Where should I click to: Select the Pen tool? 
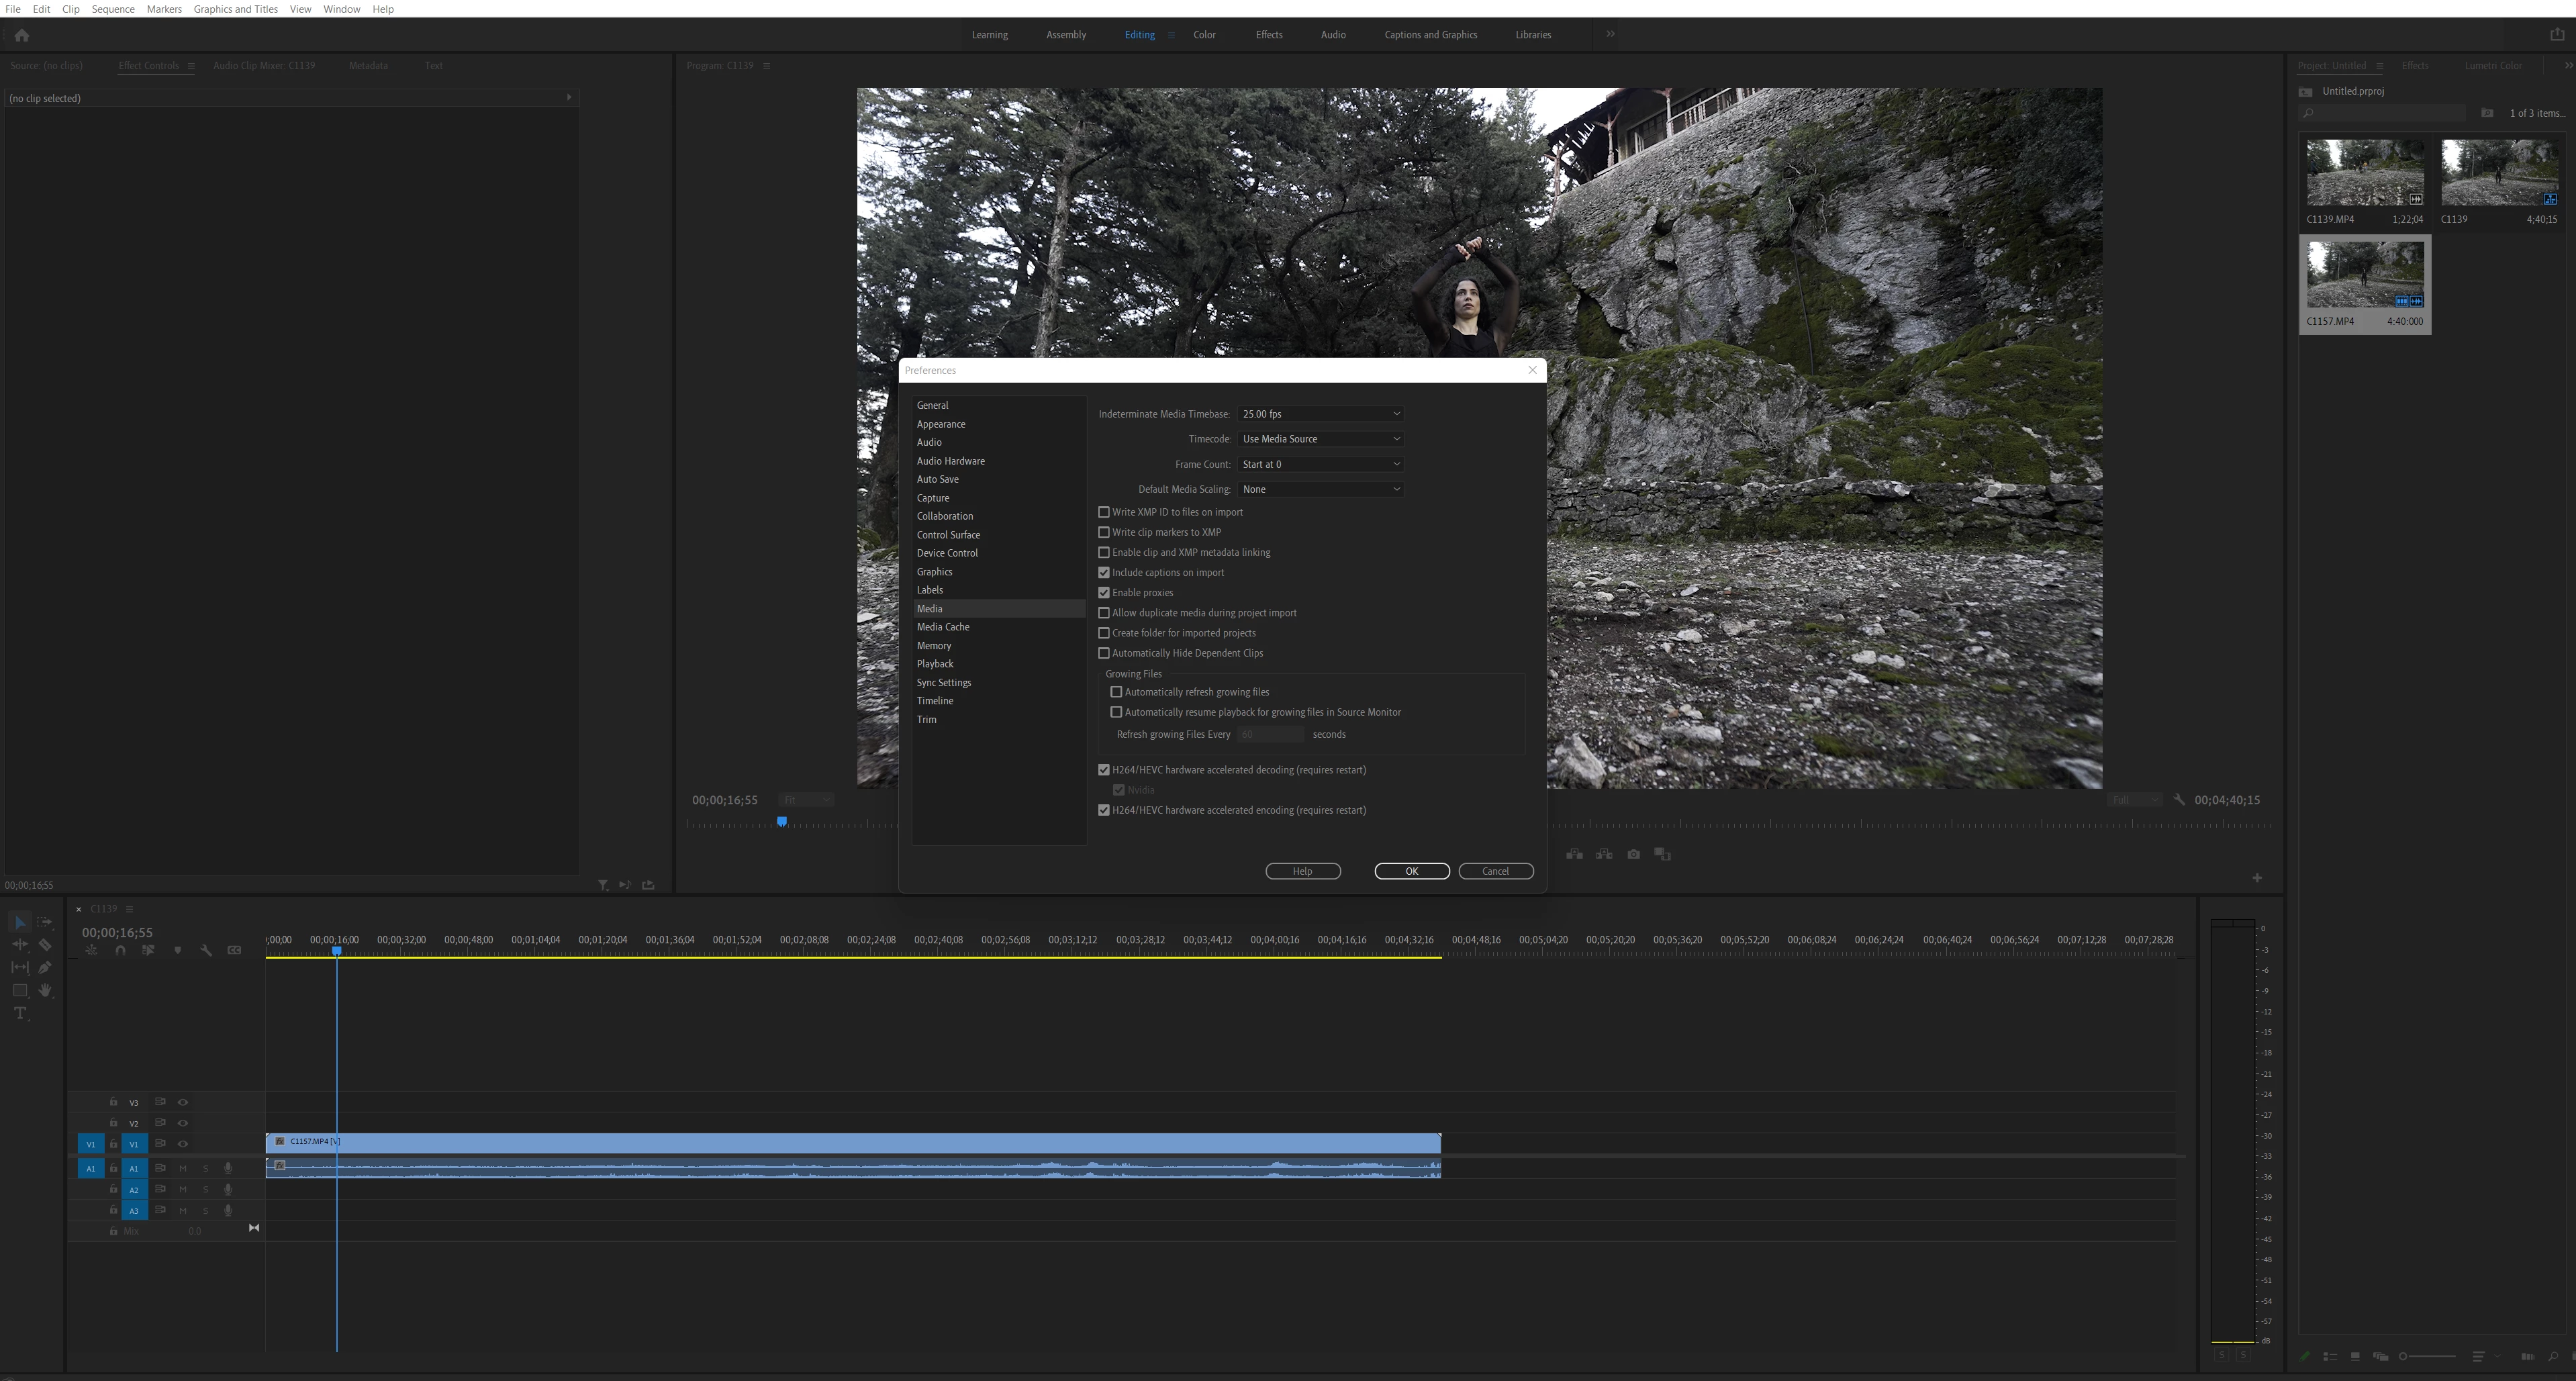click(45, 967)
